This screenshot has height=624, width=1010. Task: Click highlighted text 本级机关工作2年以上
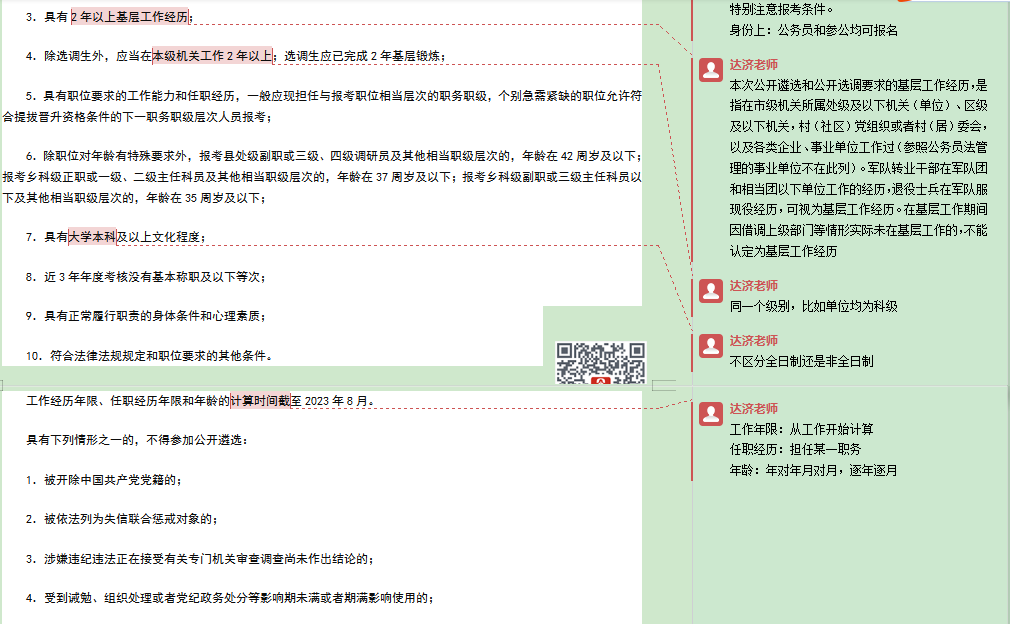tap(212, 56)
